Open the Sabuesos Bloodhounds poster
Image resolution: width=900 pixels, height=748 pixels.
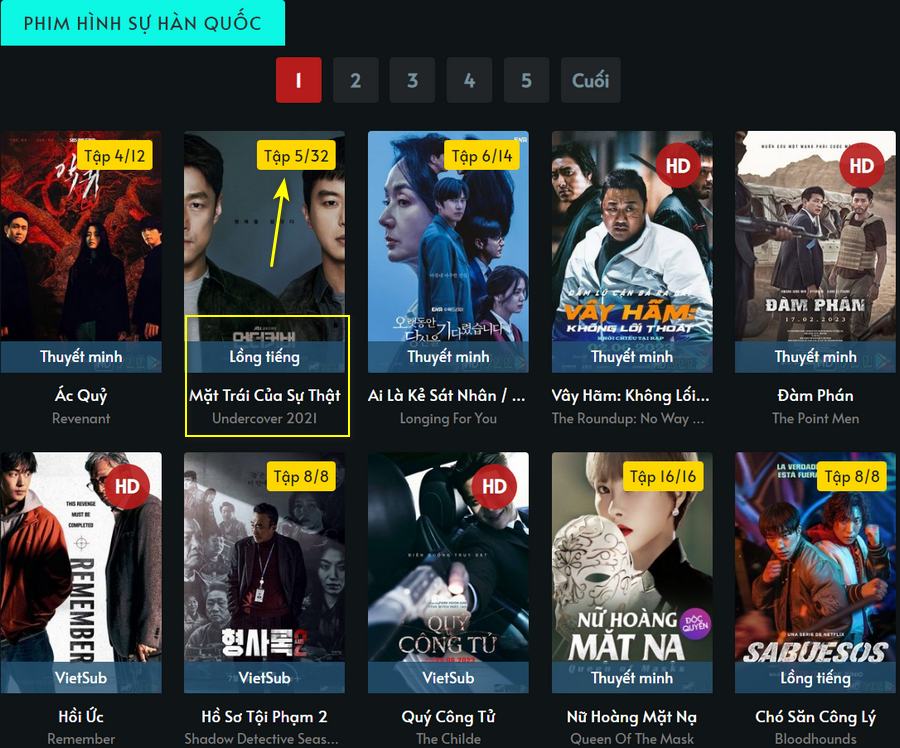tap(816, 572)
